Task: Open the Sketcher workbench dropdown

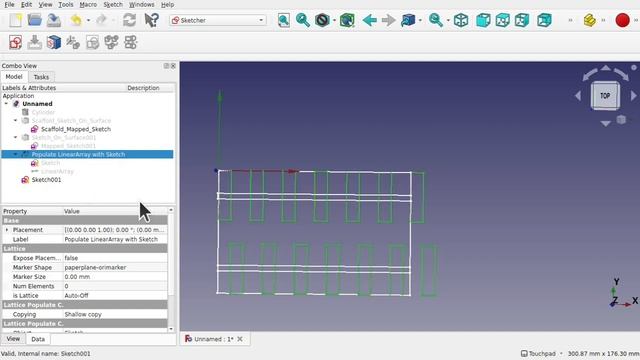Action: [x=218, y=20]
